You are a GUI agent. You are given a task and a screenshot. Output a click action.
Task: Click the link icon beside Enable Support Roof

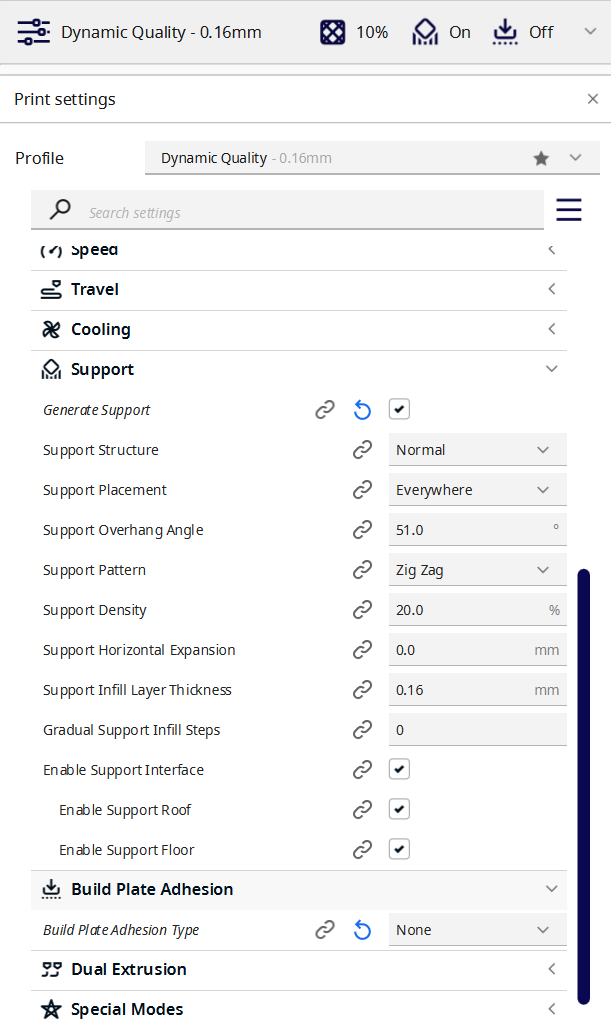pyautogui.click(x=362, y=810)
